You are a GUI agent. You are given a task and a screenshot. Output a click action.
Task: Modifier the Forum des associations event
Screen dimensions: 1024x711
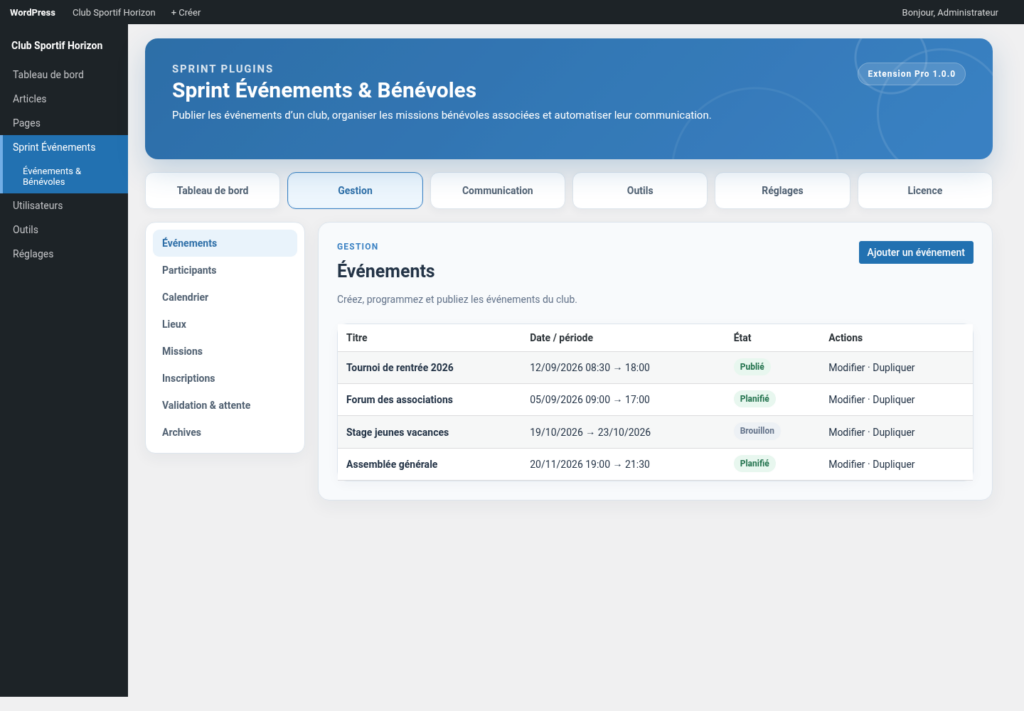[846, 400]
